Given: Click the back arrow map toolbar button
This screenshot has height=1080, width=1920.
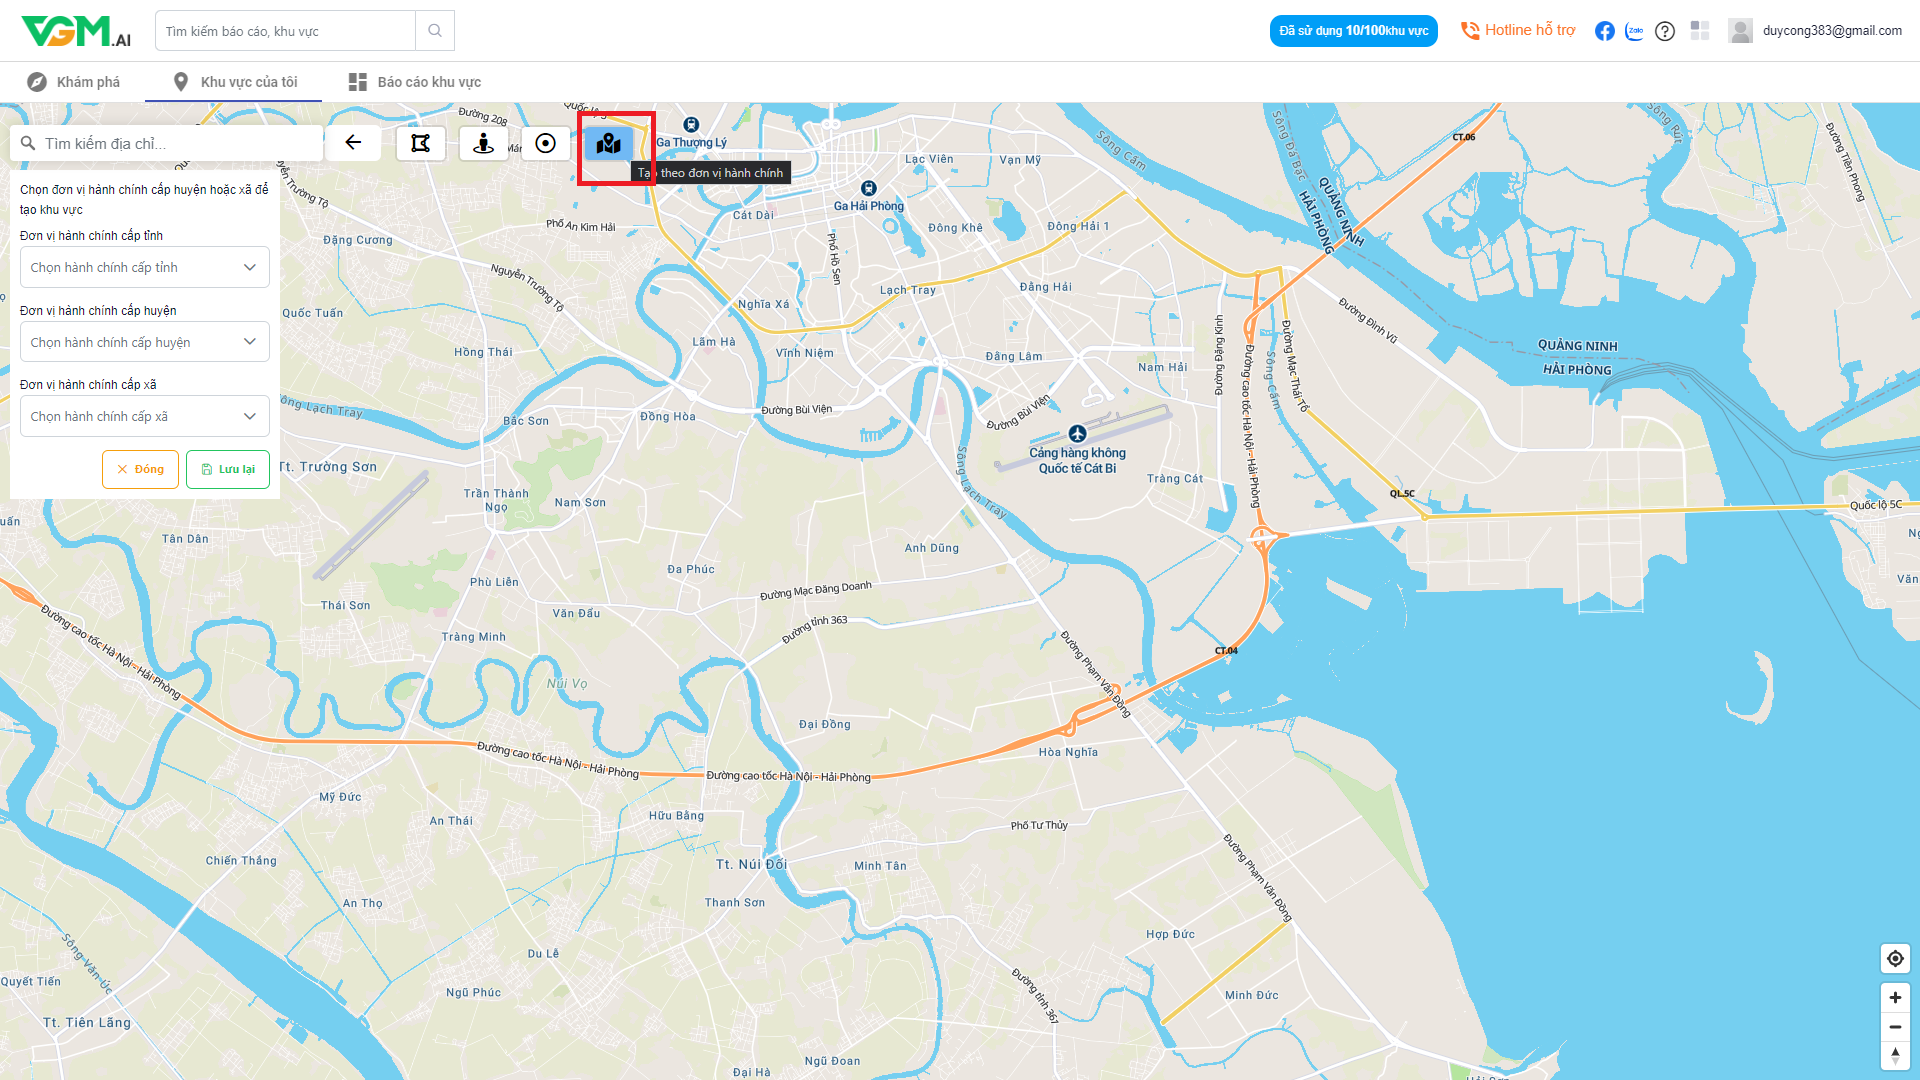Looking at the screenshot, I should pos(353,143).
